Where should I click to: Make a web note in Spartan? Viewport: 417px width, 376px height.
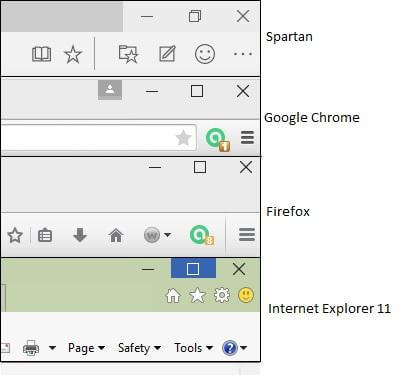(x=167, y=54)
